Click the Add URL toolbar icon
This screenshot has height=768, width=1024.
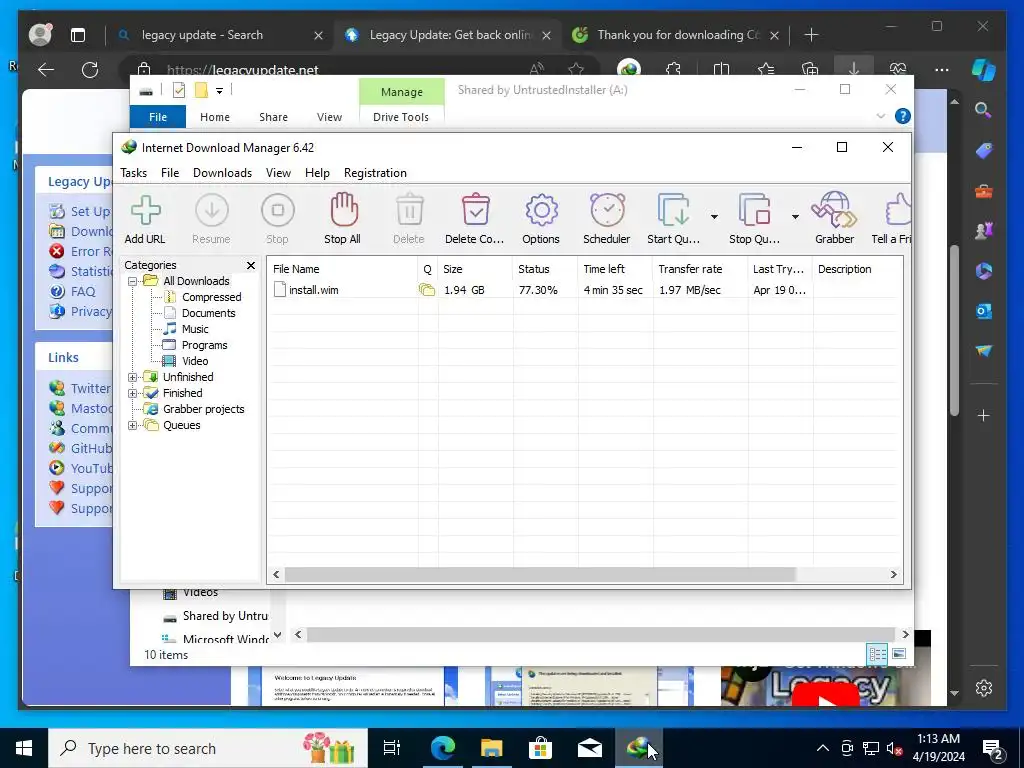tap(145, 210)
